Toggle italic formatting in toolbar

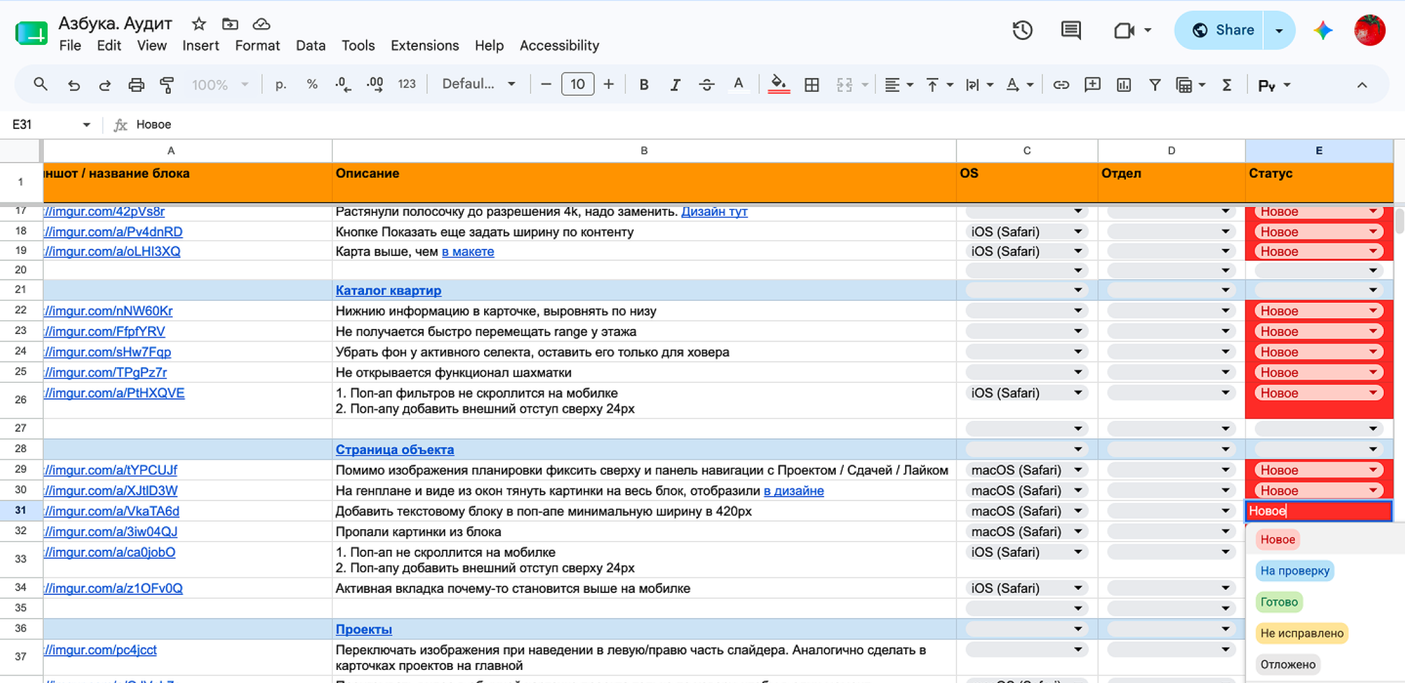point(675,85)
